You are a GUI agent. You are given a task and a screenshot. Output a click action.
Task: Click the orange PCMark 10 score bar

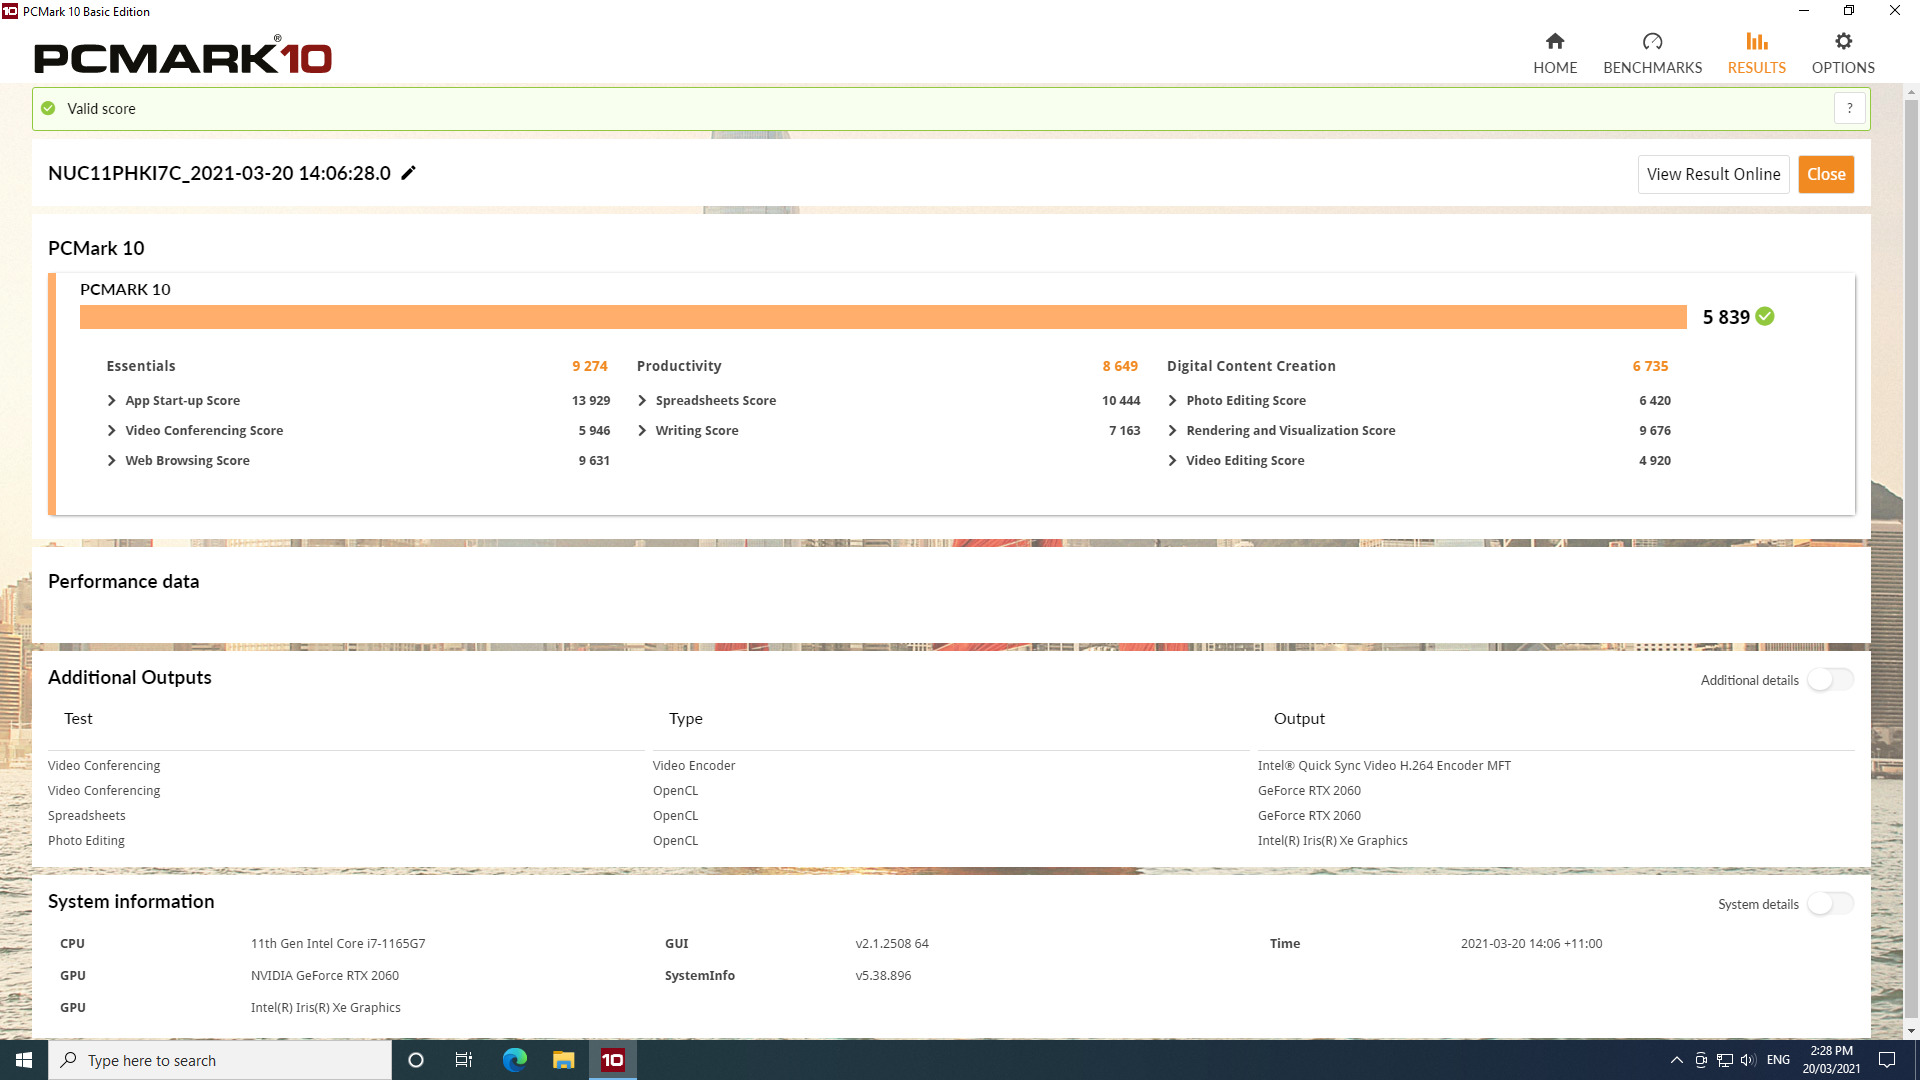tap(883, 317)
